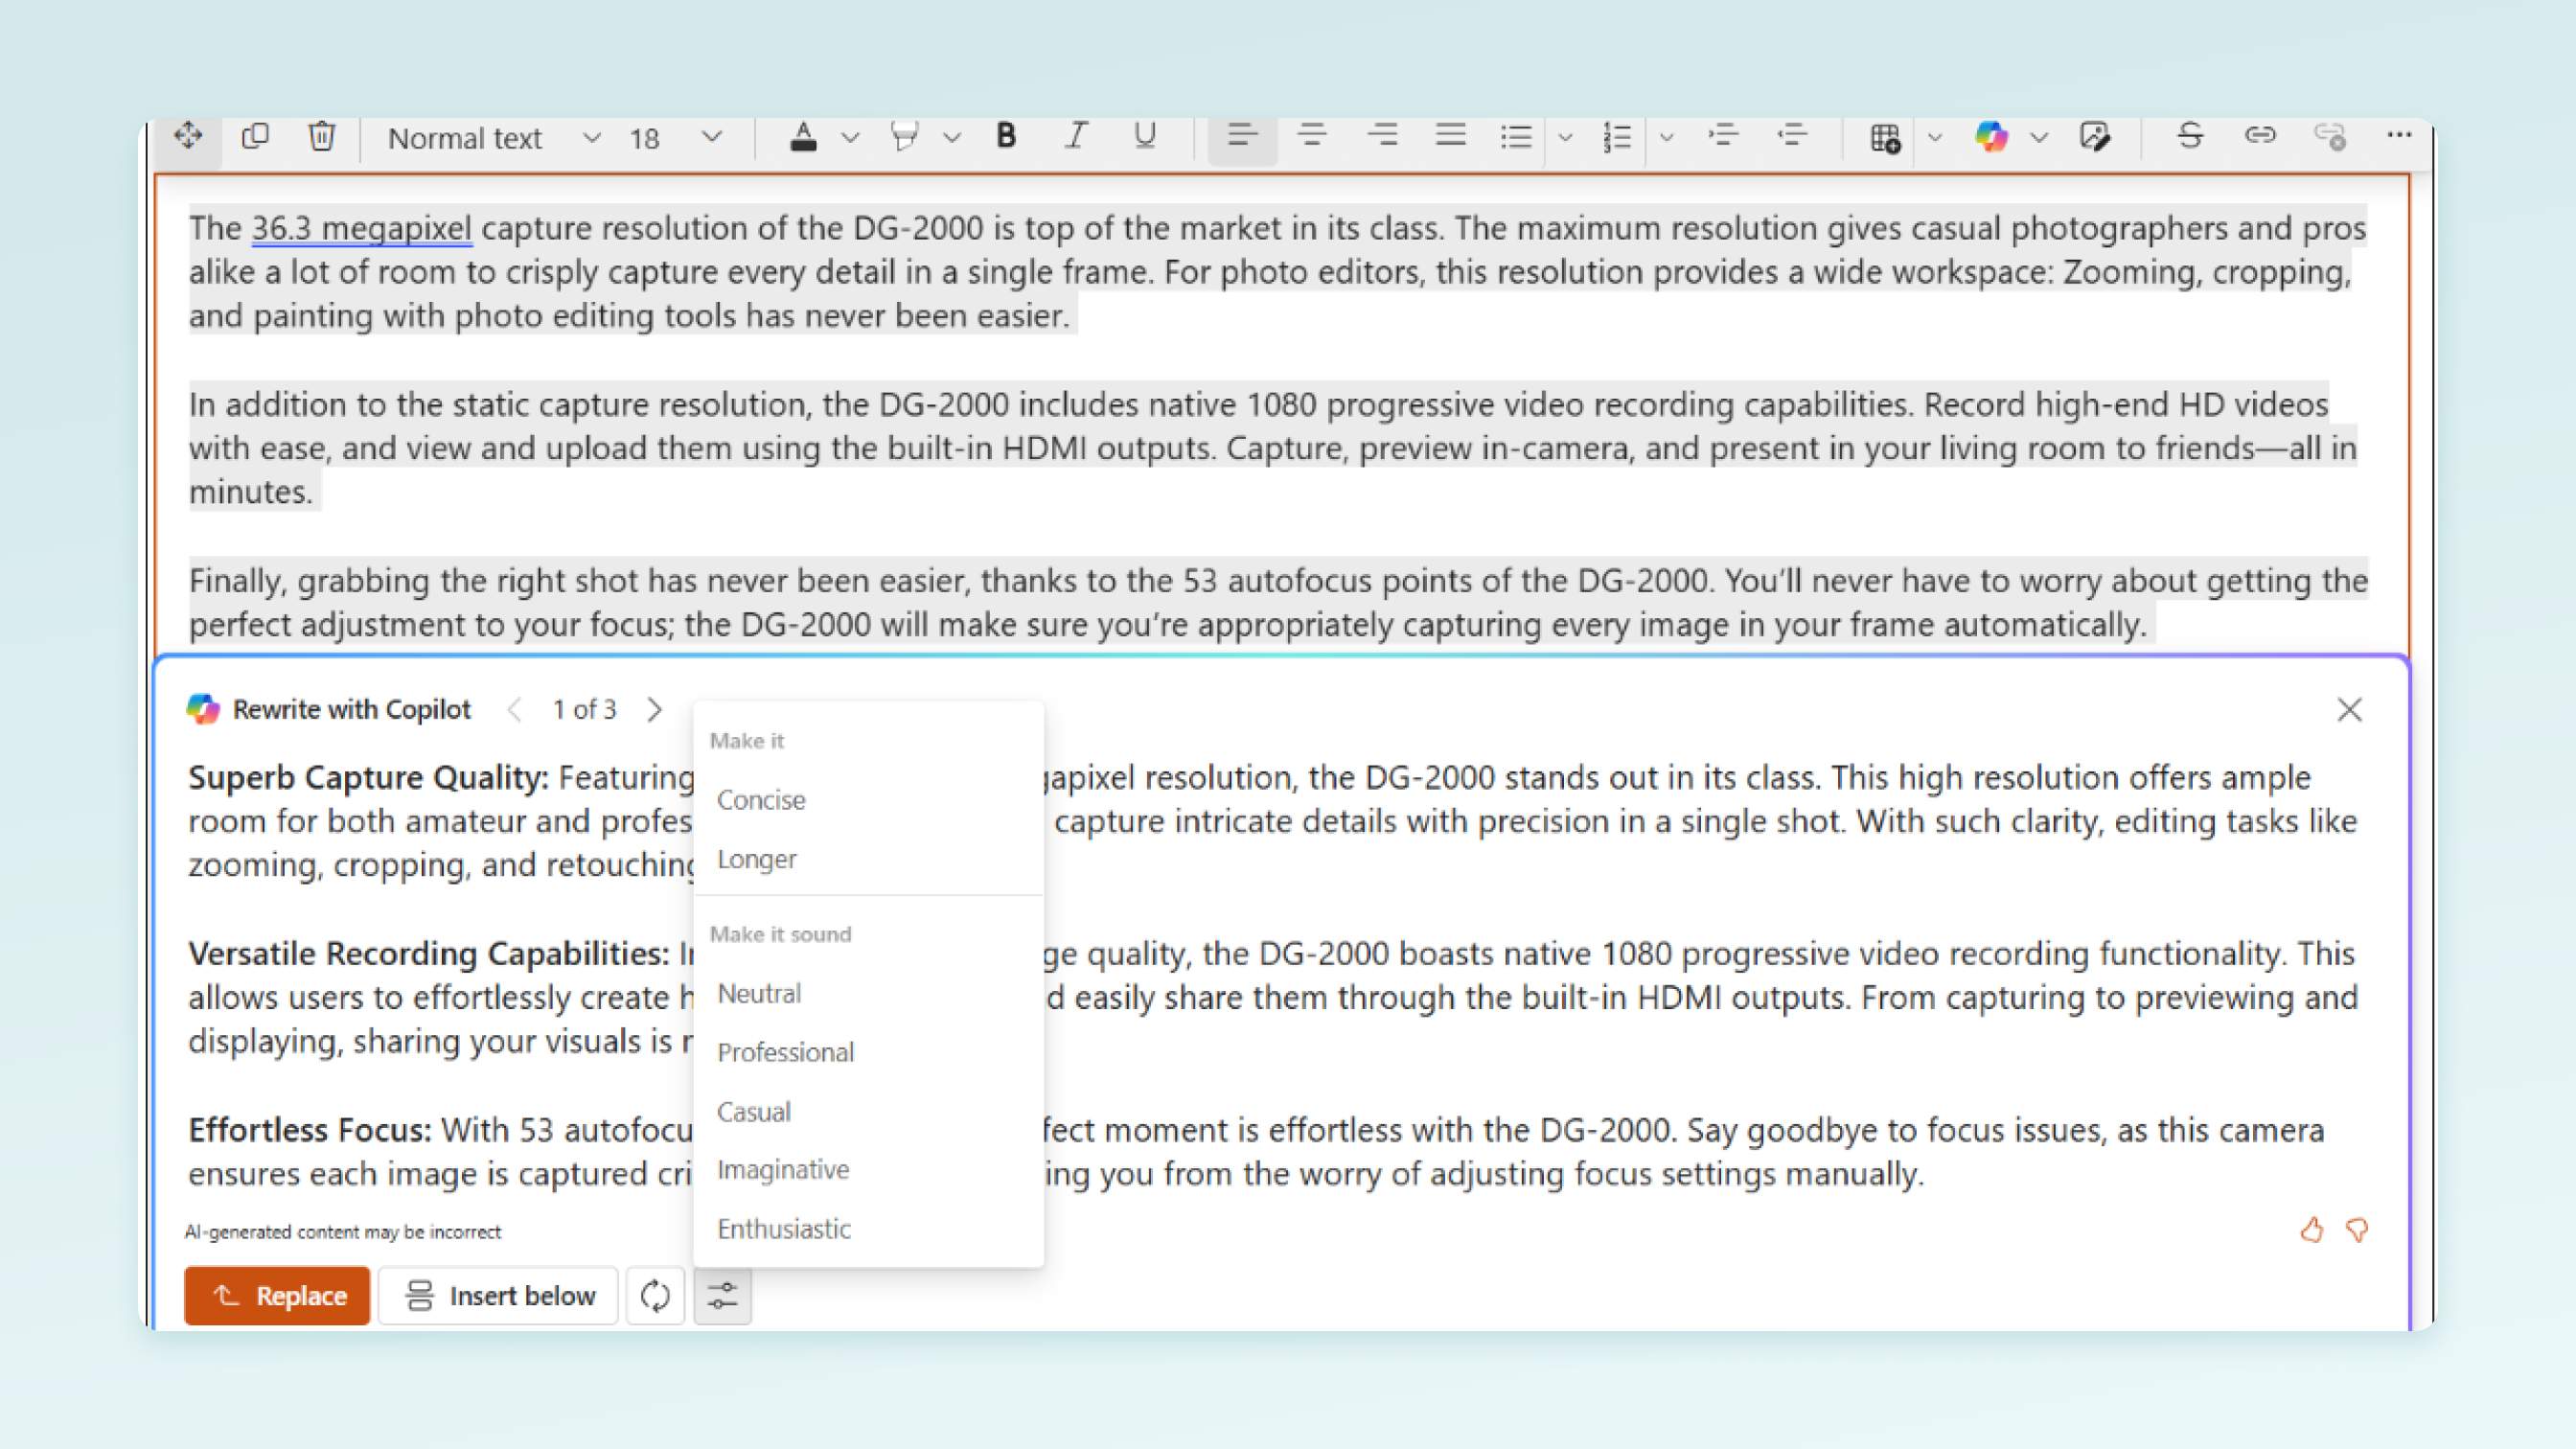Viewport: 2576px width, 1449px height.
Task: Toggle italic formatting
Action: tap(1075, 136)
